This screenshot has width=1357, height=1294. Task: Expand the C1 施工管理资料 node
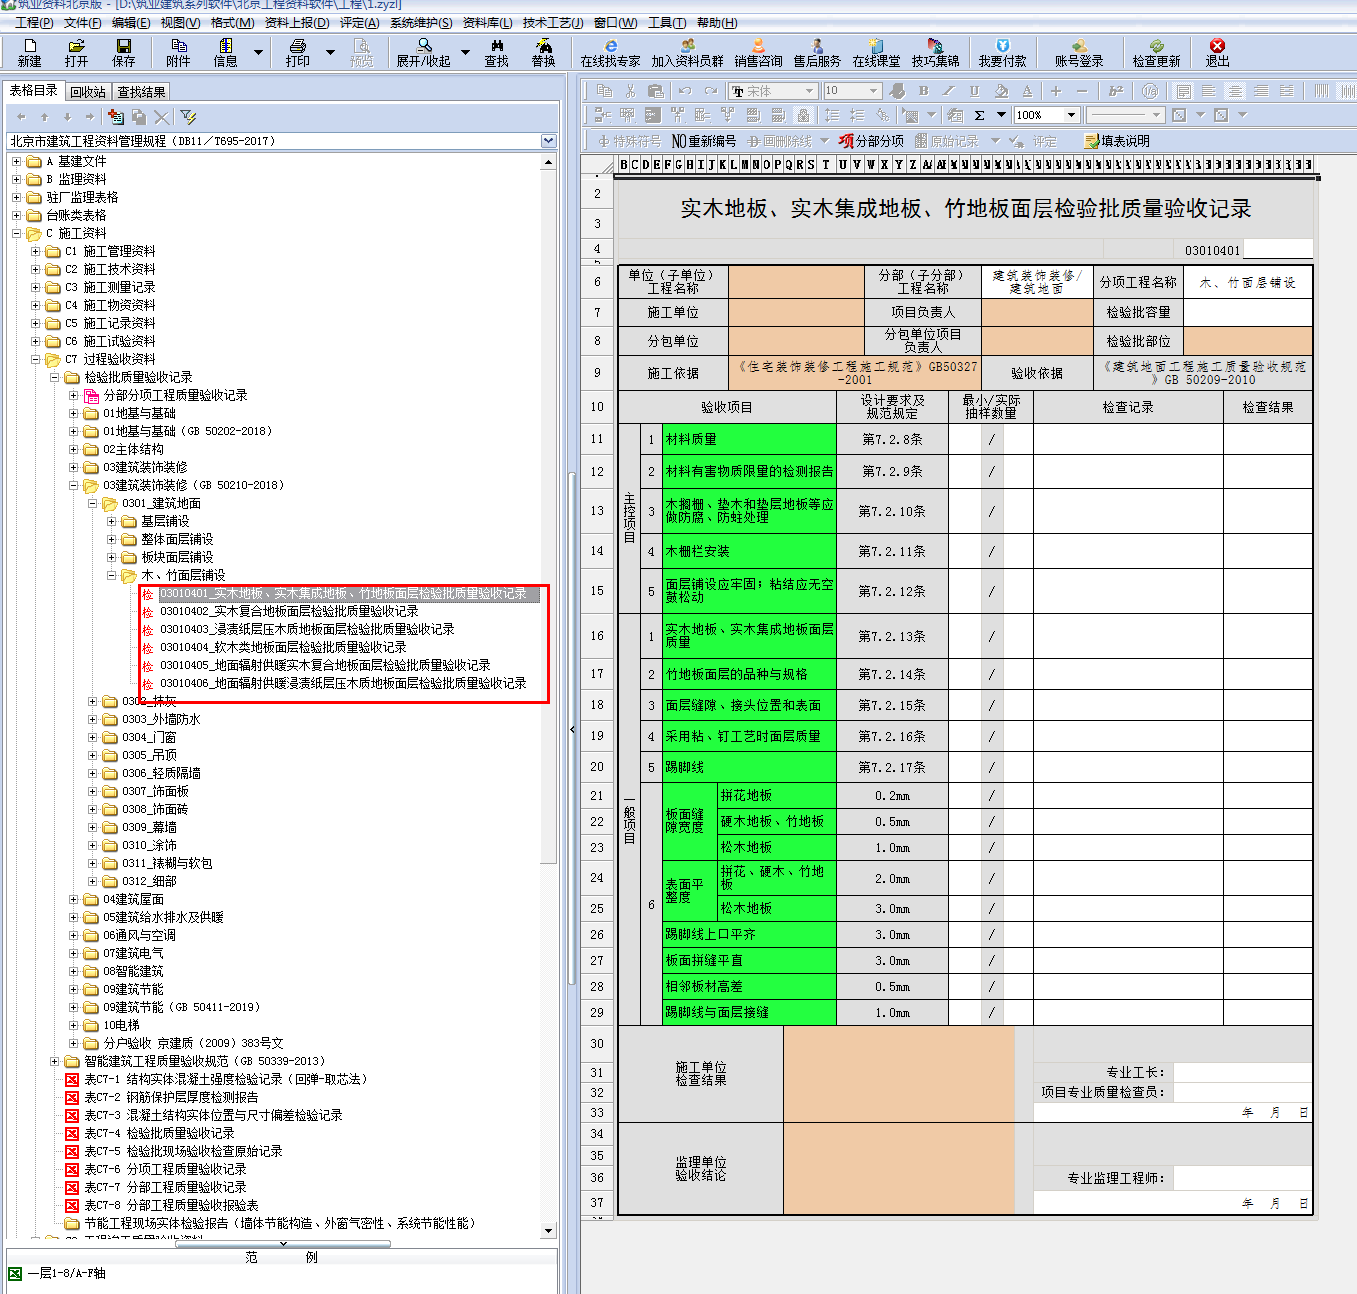click(x=36, y=251)
